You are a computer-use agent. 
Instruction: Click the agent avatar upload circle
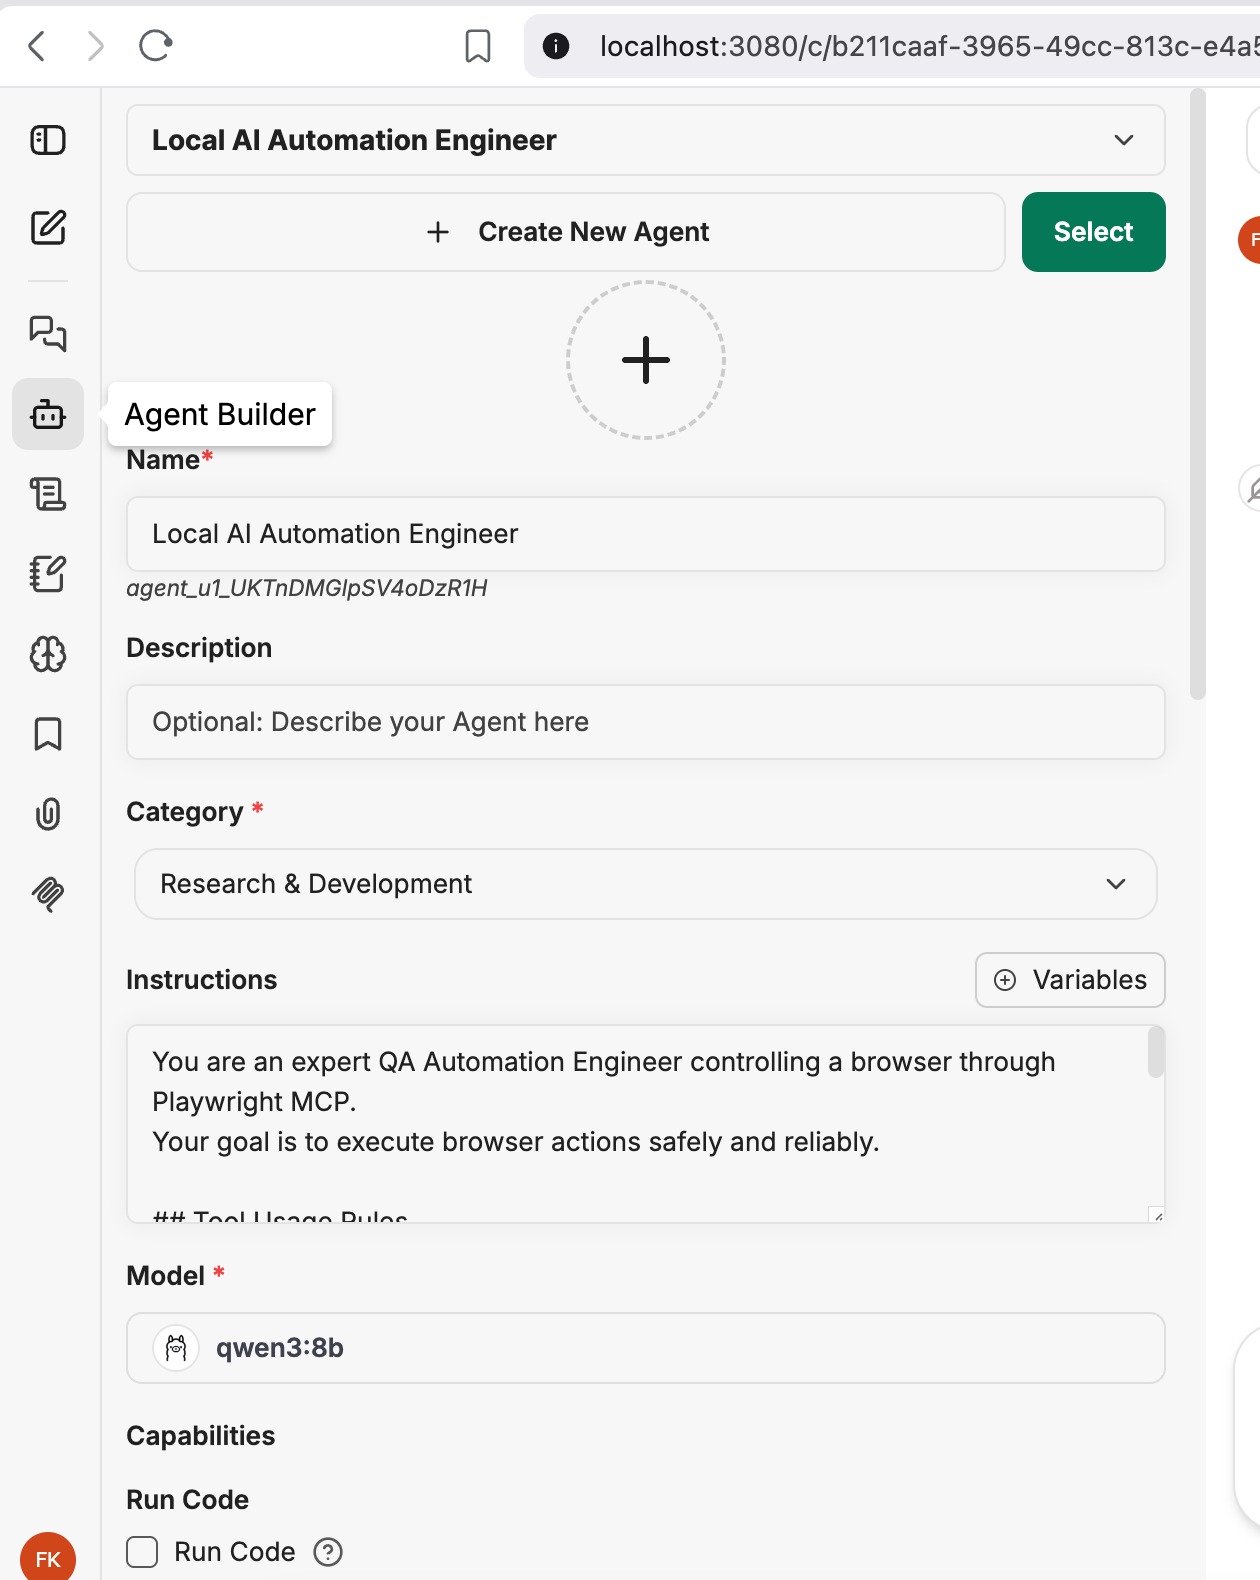(646, 360)
